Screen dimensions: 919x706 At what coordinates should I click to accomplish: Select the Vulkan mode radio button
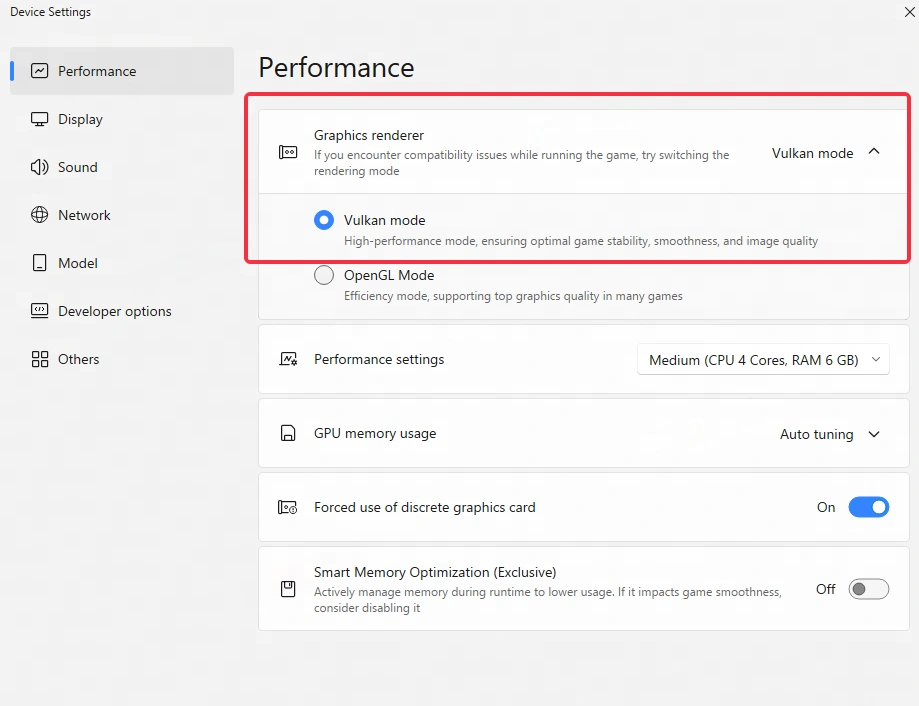[324, 220]
